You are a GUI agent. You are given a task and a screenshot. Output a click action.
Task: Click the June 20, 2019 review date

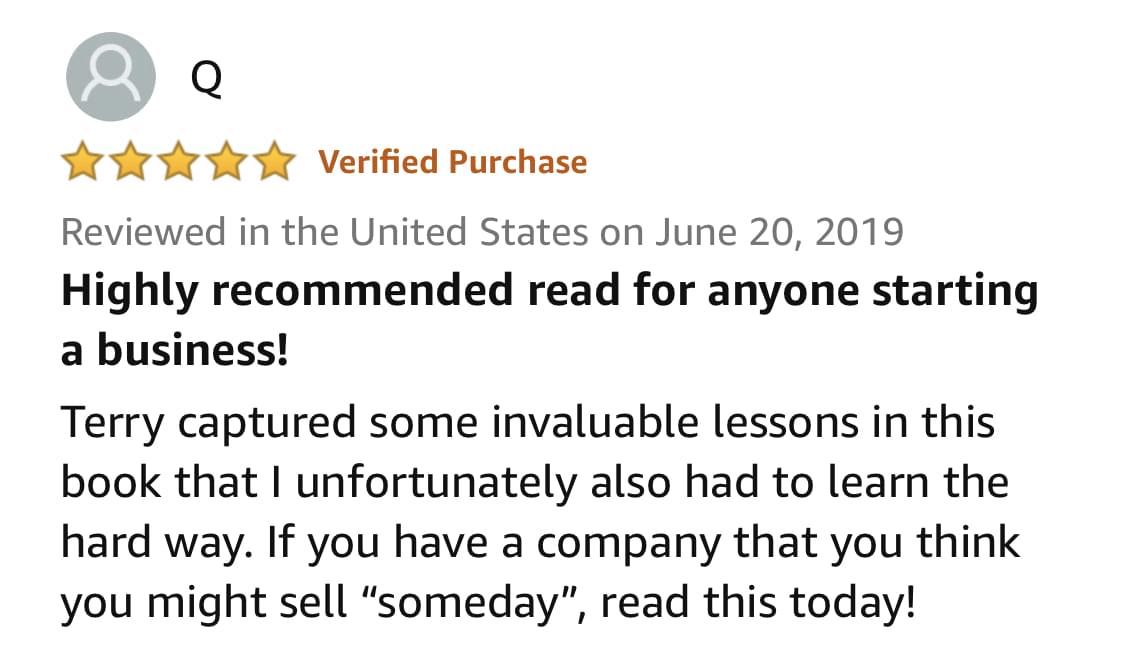click(x=779, y=232)
